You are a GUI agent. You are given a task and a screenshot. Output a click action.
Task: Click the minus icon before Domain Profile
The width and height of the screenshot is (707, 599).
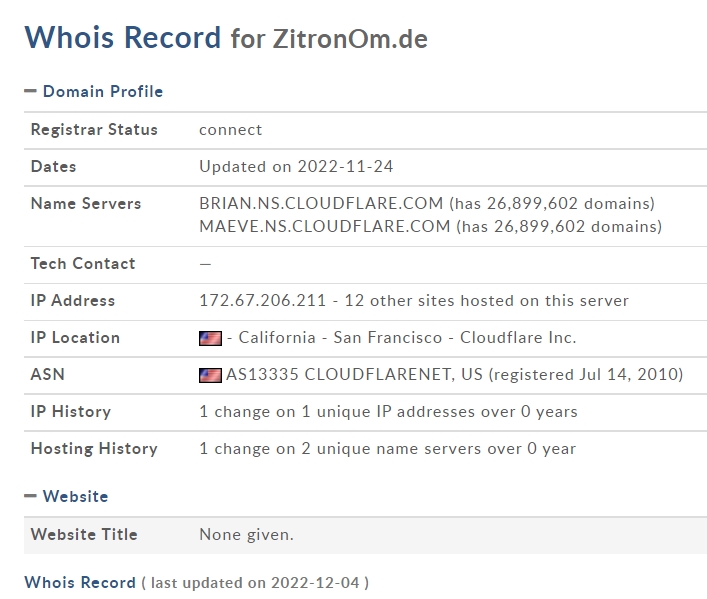(x=30, y=91)
